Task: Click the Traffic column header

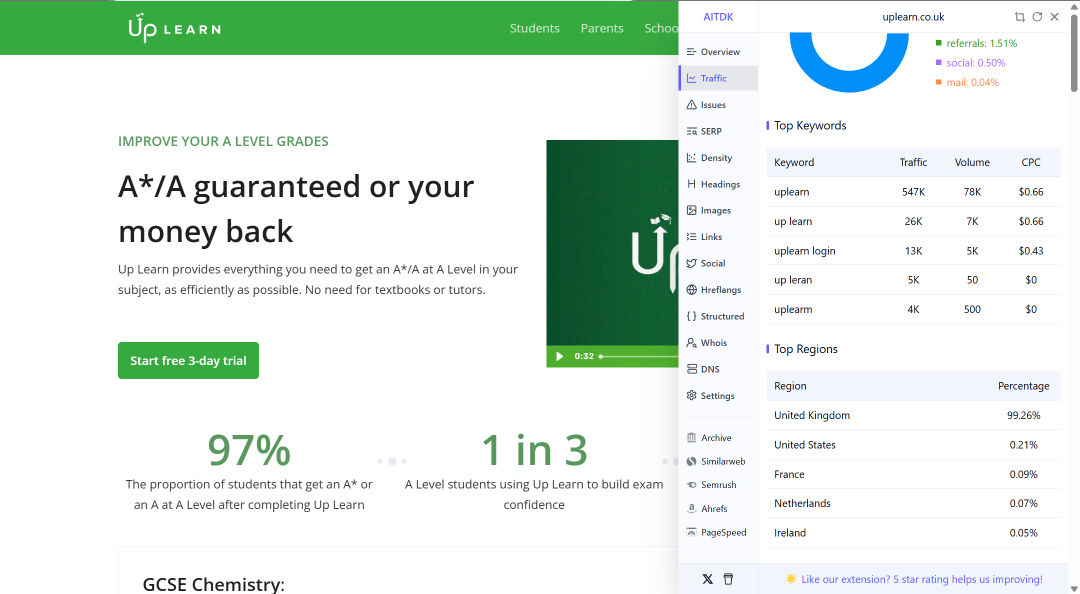Action: click(x=913, y=163)
